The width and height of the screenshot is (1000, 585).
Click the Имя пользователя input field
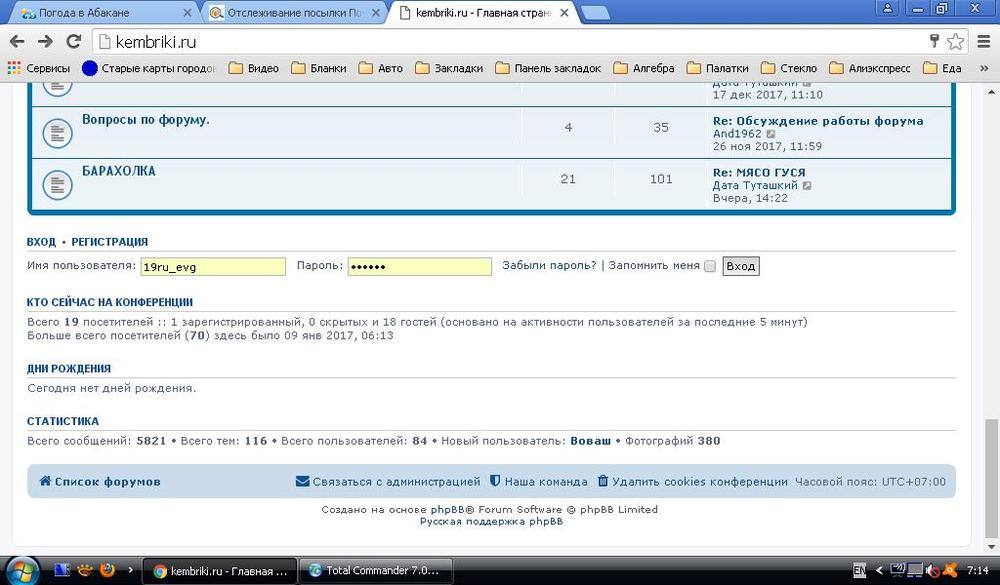coord(213,267)
